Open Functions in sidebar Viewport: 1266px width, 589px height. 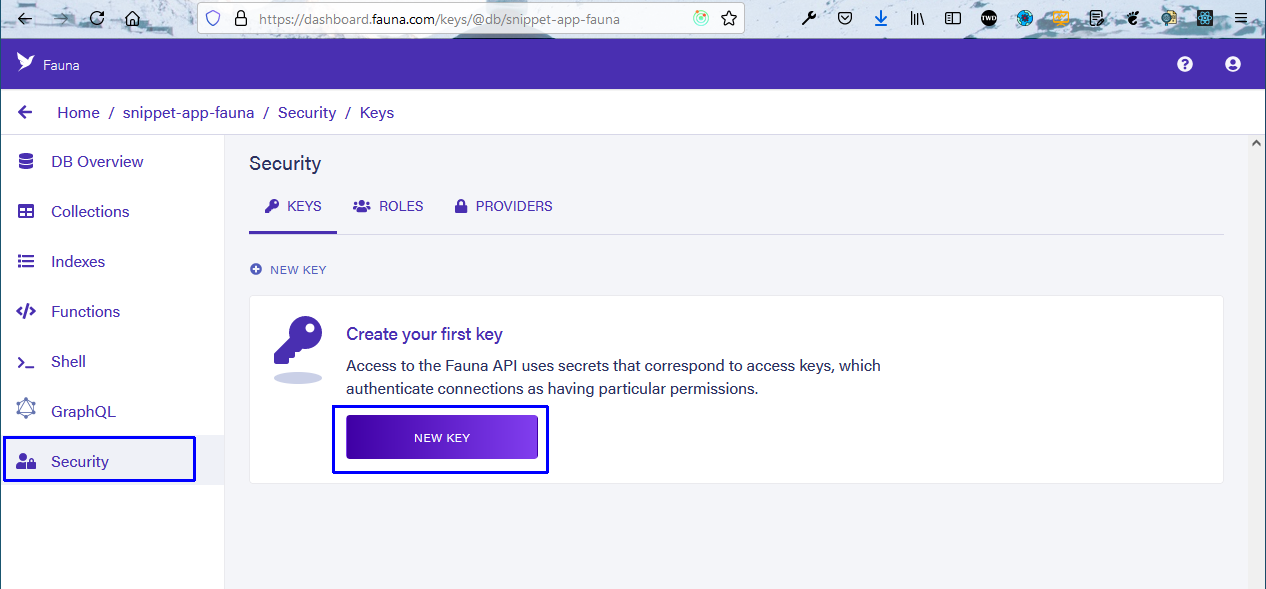[x=112, y=312]
